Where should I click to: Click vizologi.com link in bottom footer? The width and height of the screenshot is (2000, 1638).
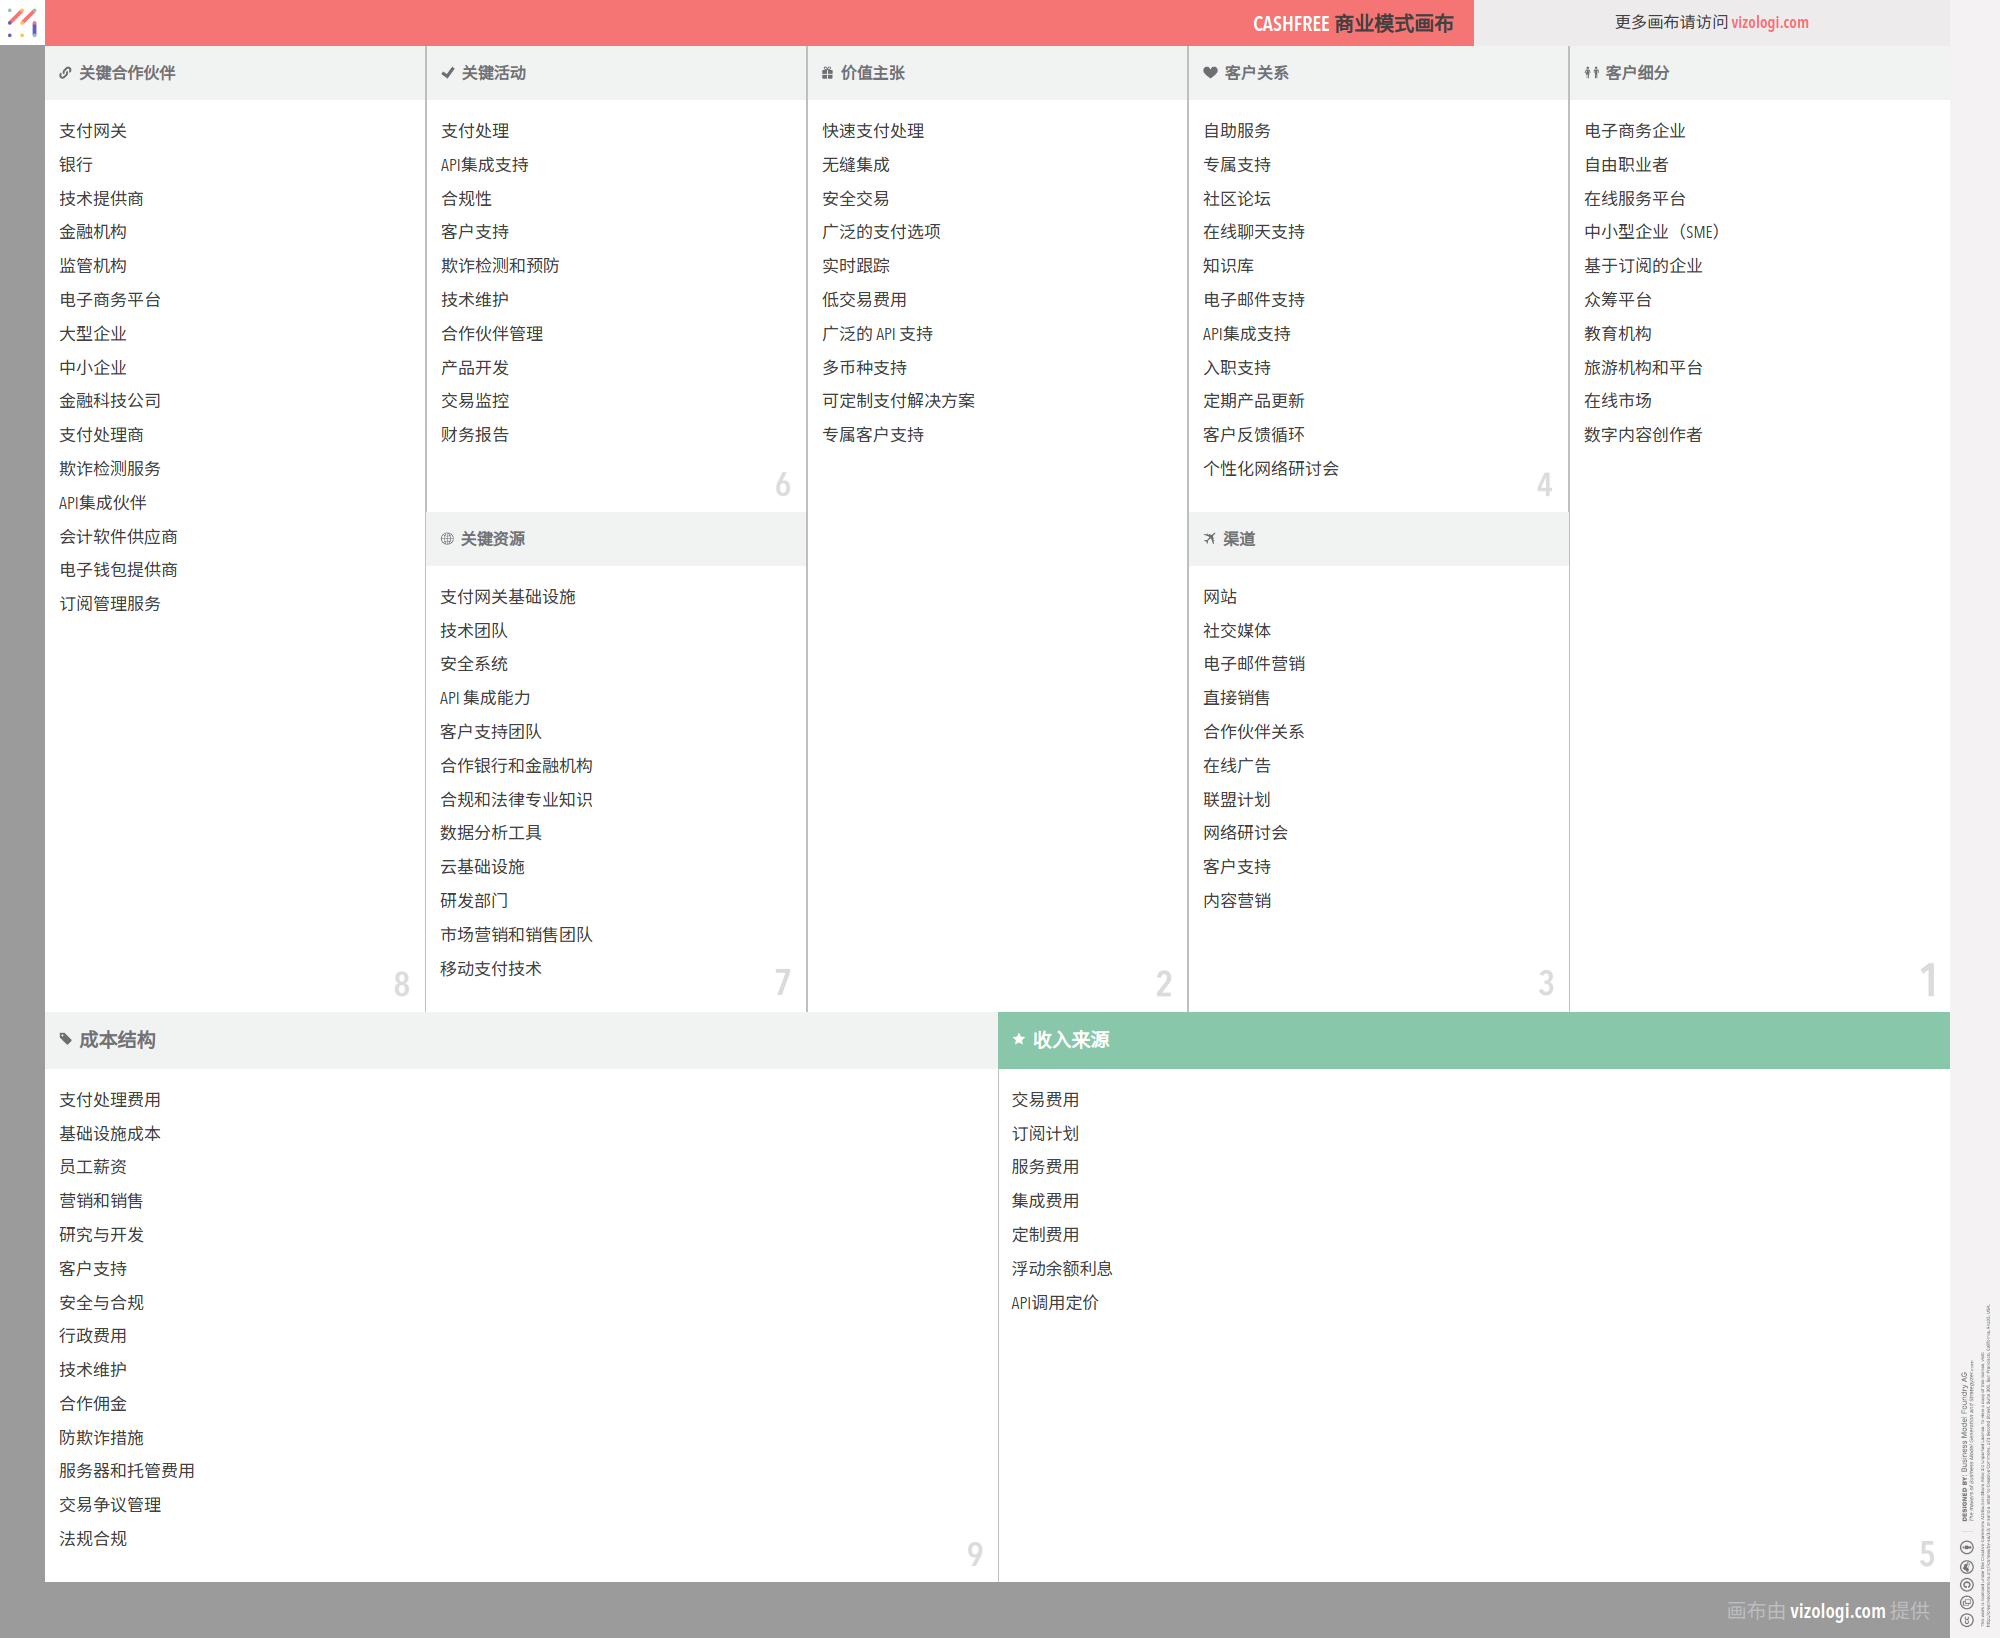[1837, 1610]
